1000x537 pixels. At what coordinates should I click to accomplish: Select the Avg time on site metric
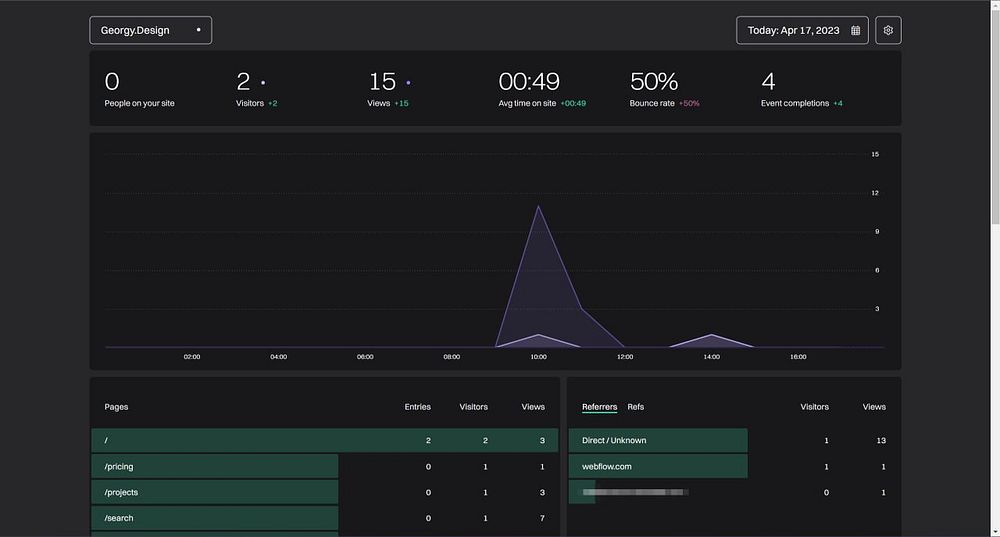tap(527, 103)
